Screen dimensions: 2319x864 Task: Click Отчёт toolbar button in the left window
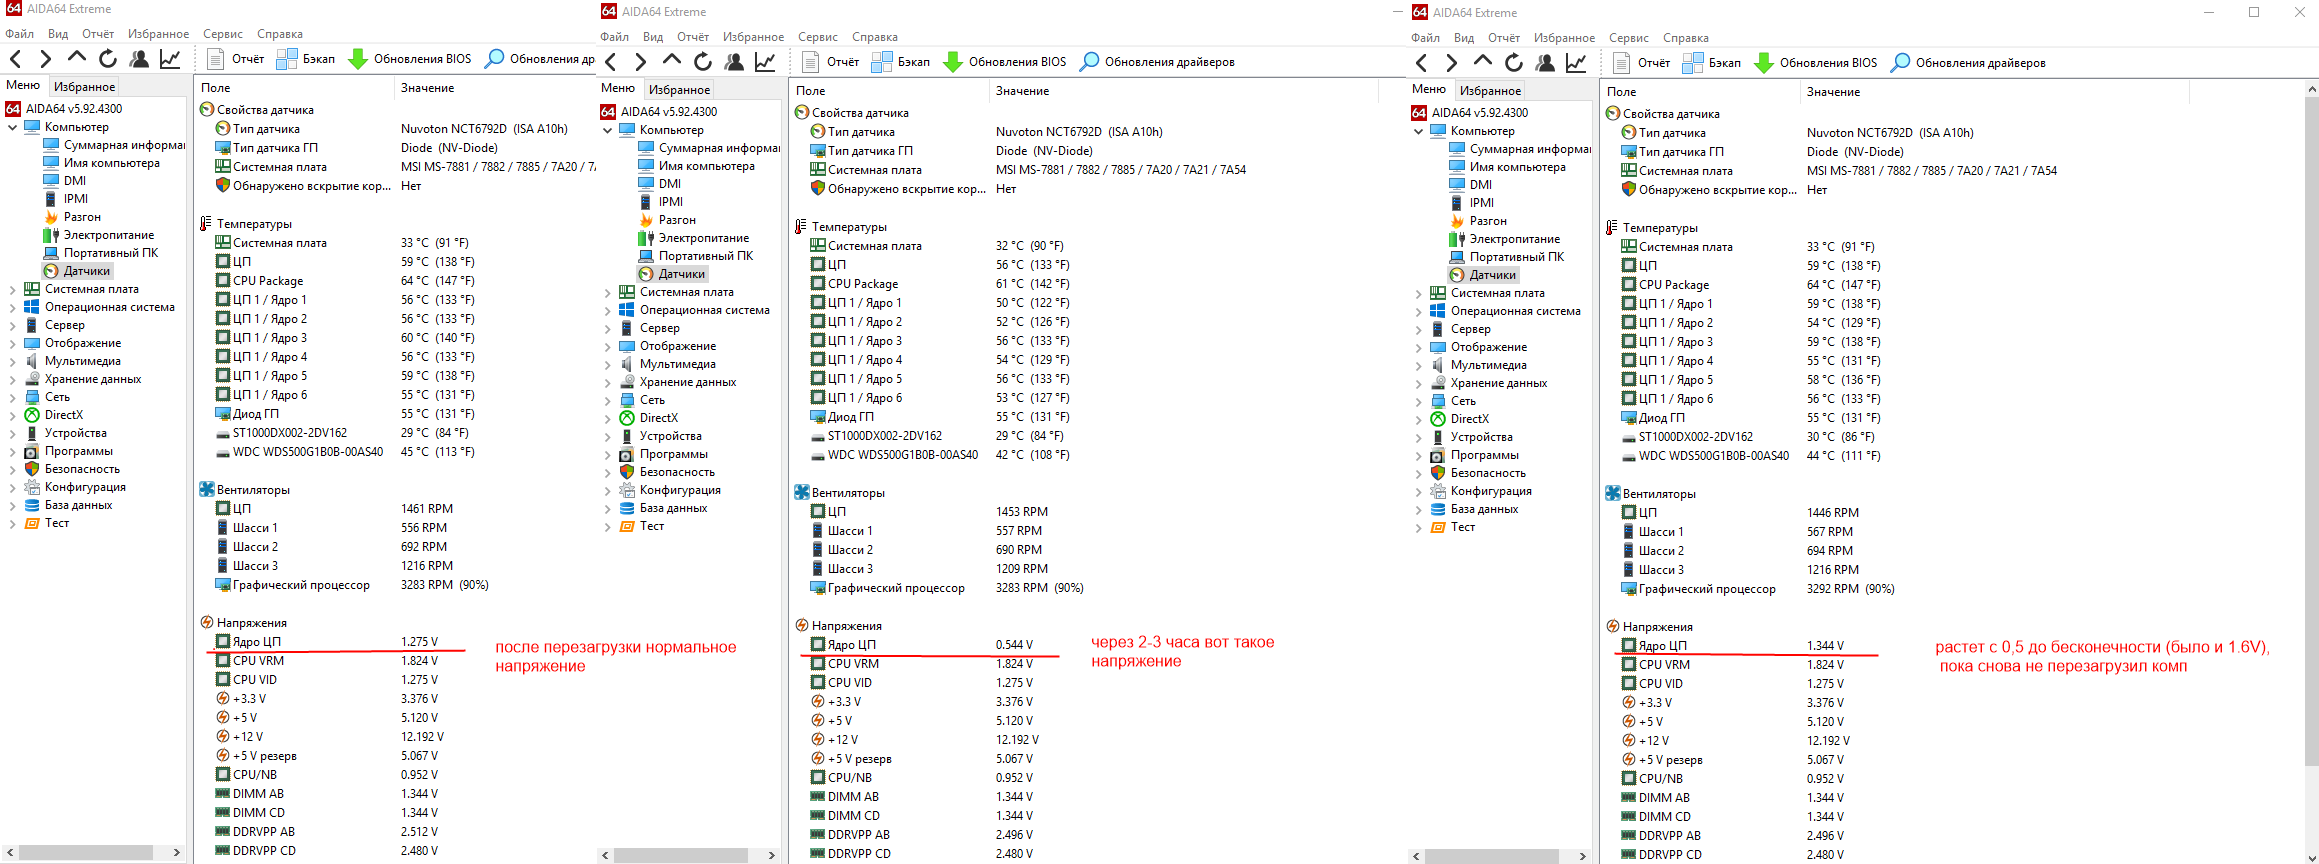236,59
